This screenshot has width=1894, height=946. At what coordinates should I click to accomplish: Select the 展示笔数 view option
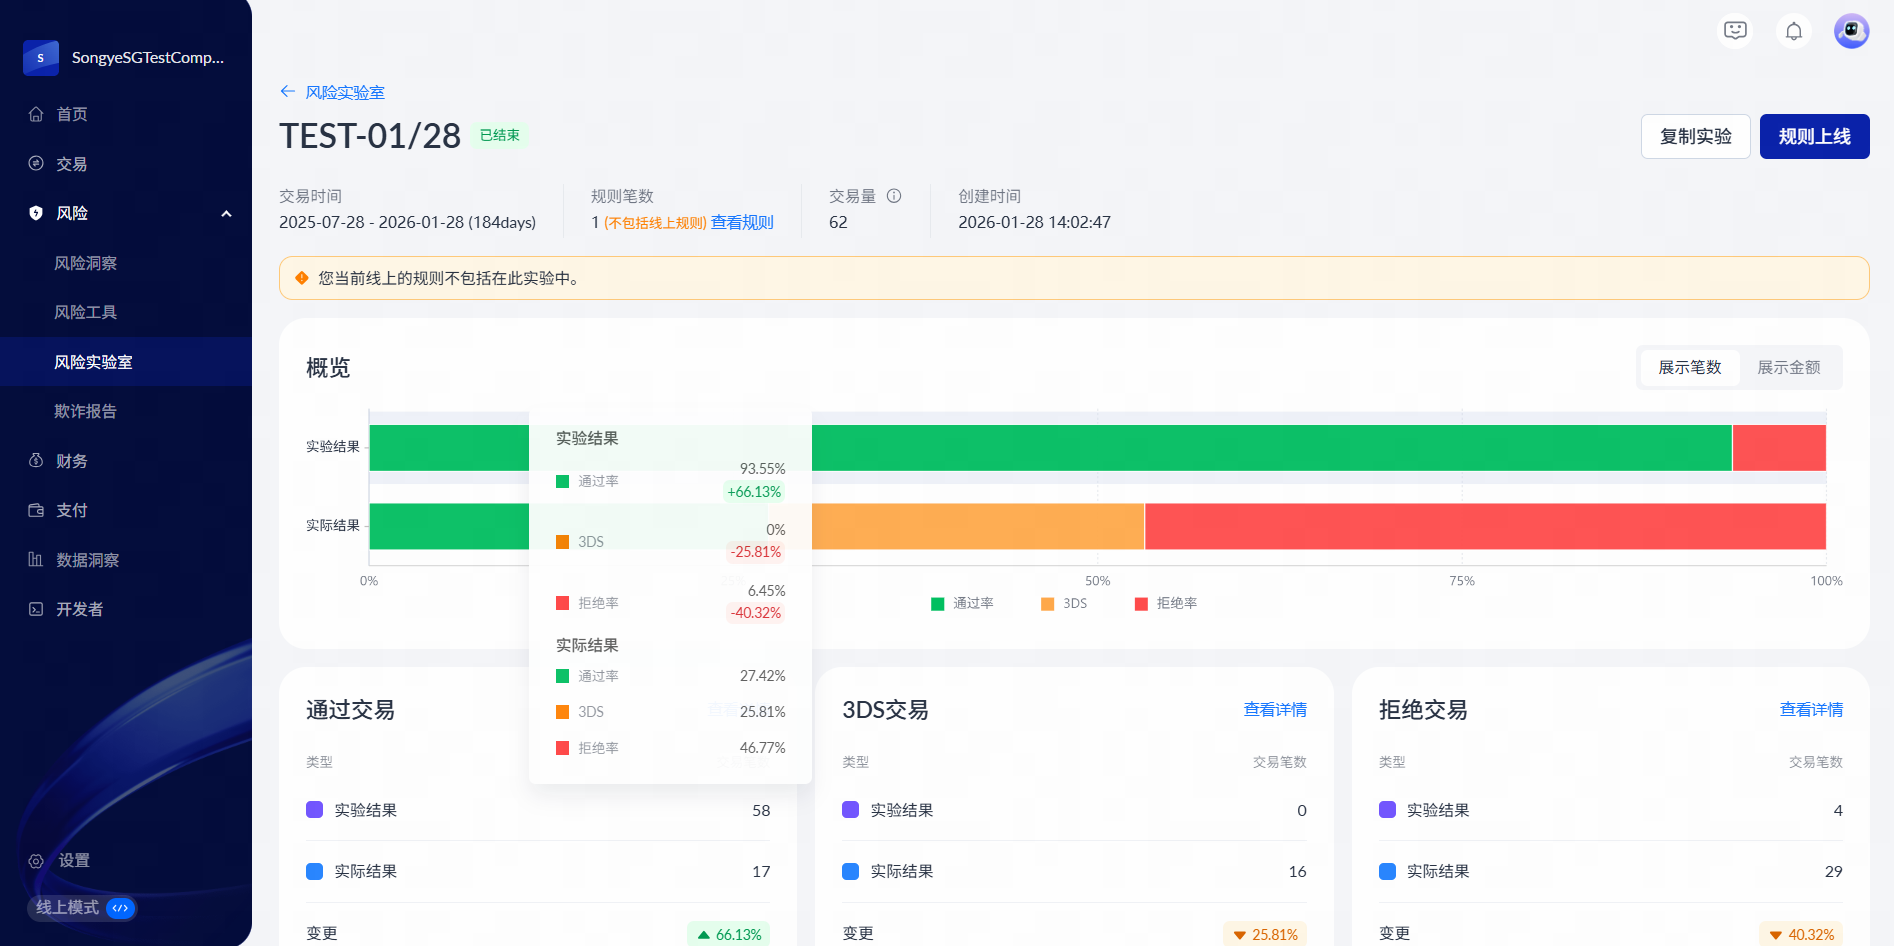(1689, 368)
